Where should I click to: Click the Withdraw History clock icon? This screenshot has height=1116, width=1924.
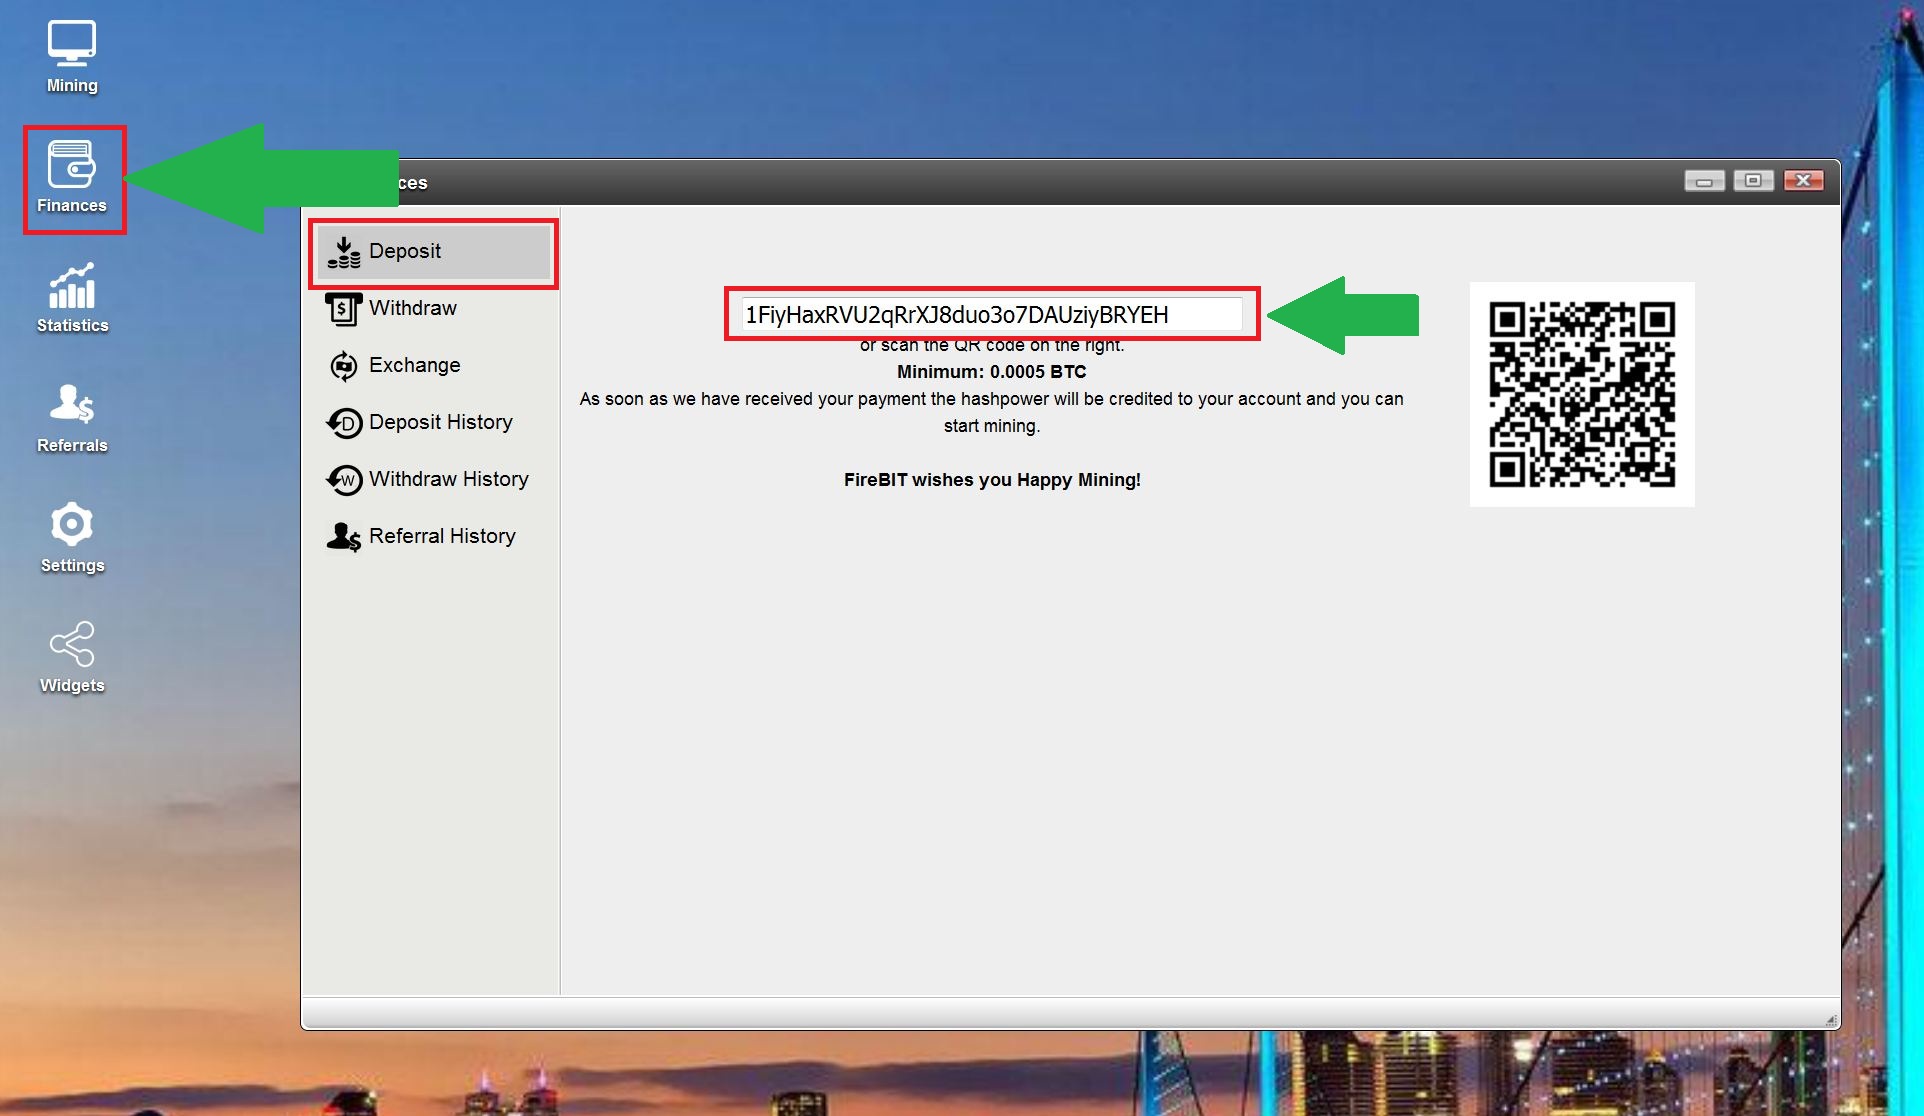click(x=344, y=480)
